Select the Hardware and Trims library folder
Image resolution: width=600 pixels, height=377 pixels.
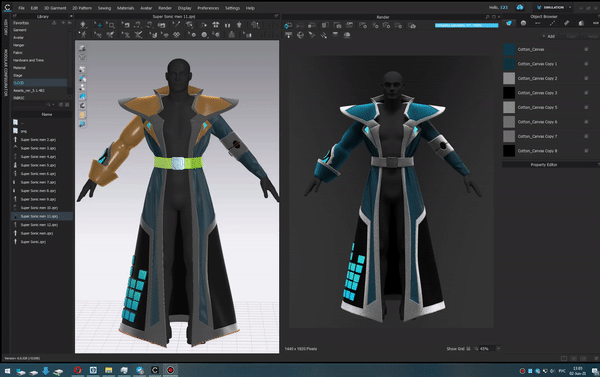28,60
